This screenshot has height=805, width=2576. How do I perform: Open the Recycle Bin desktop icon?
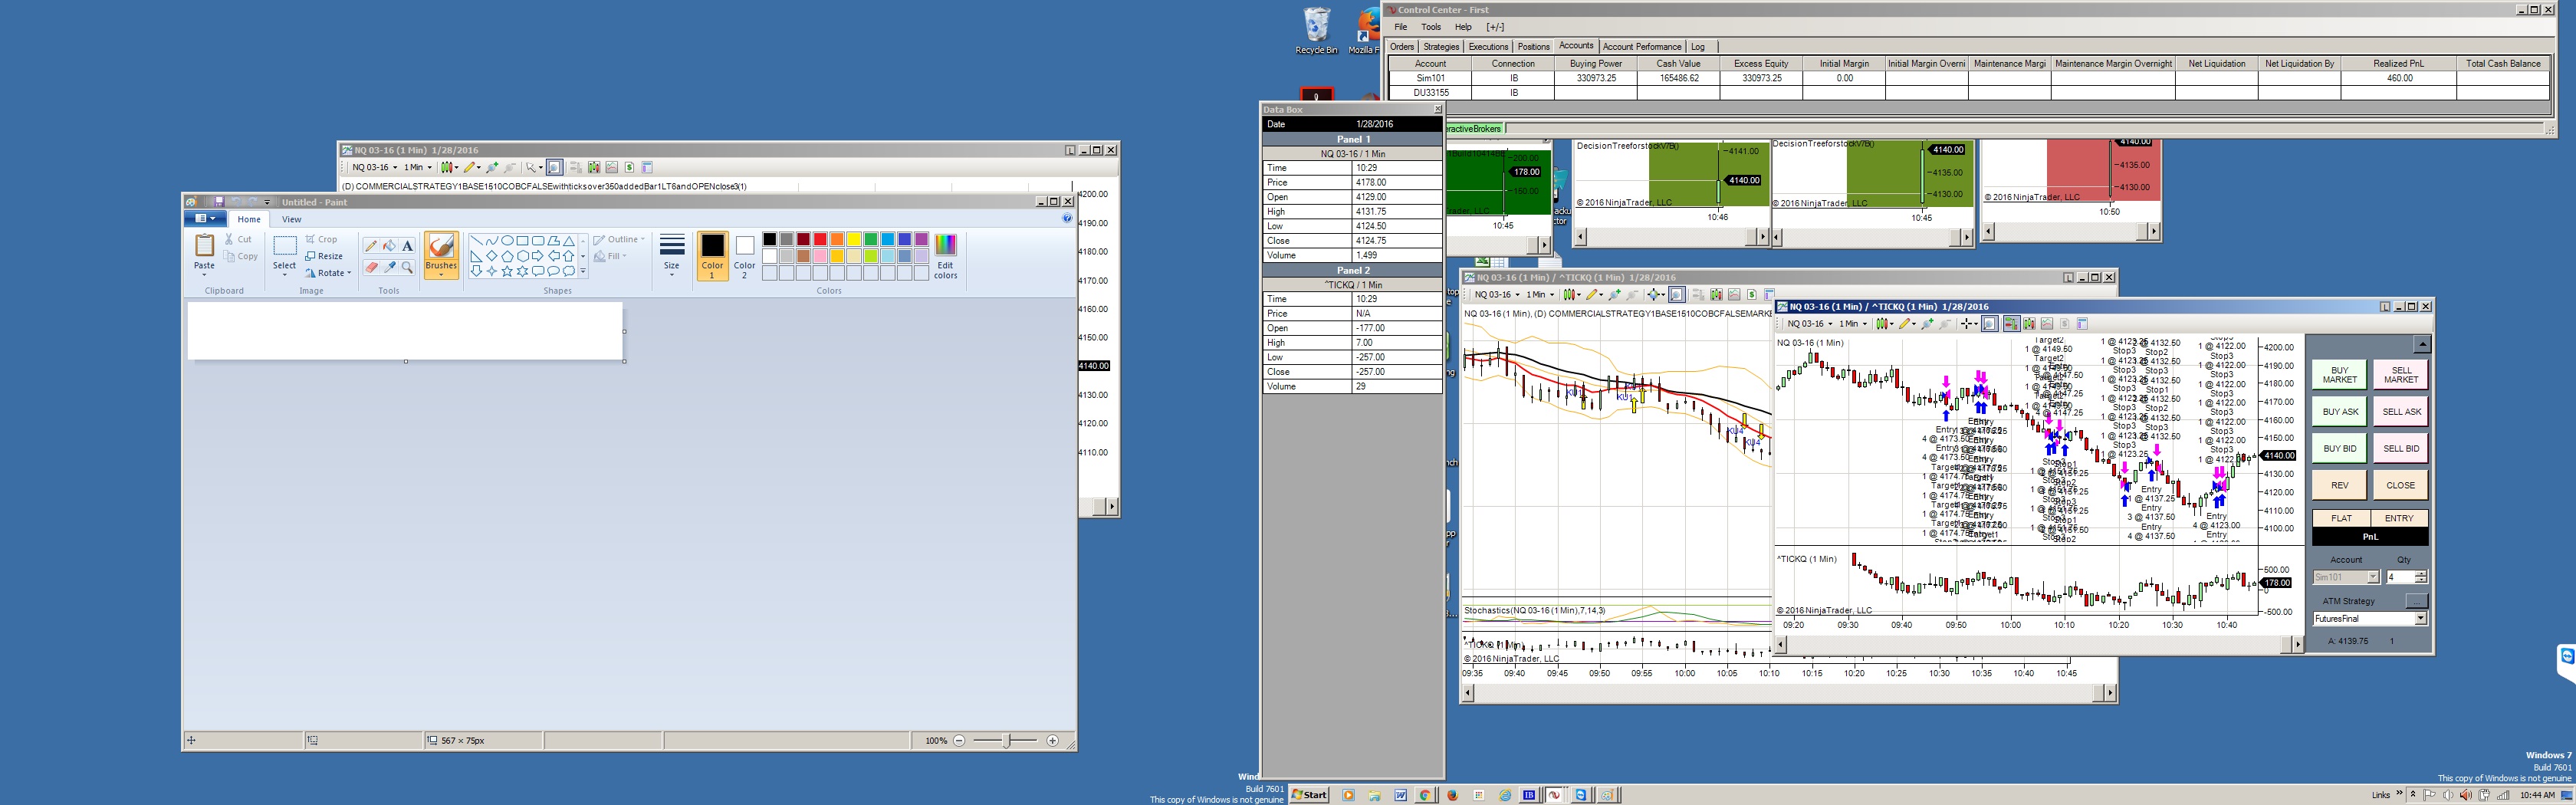coord(1316,31)
